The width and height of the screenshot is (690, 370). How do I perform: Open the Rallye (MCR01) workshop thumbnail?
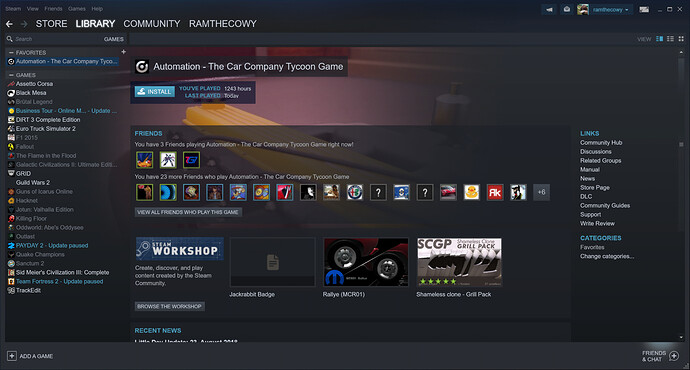click(x=366, y=262)
